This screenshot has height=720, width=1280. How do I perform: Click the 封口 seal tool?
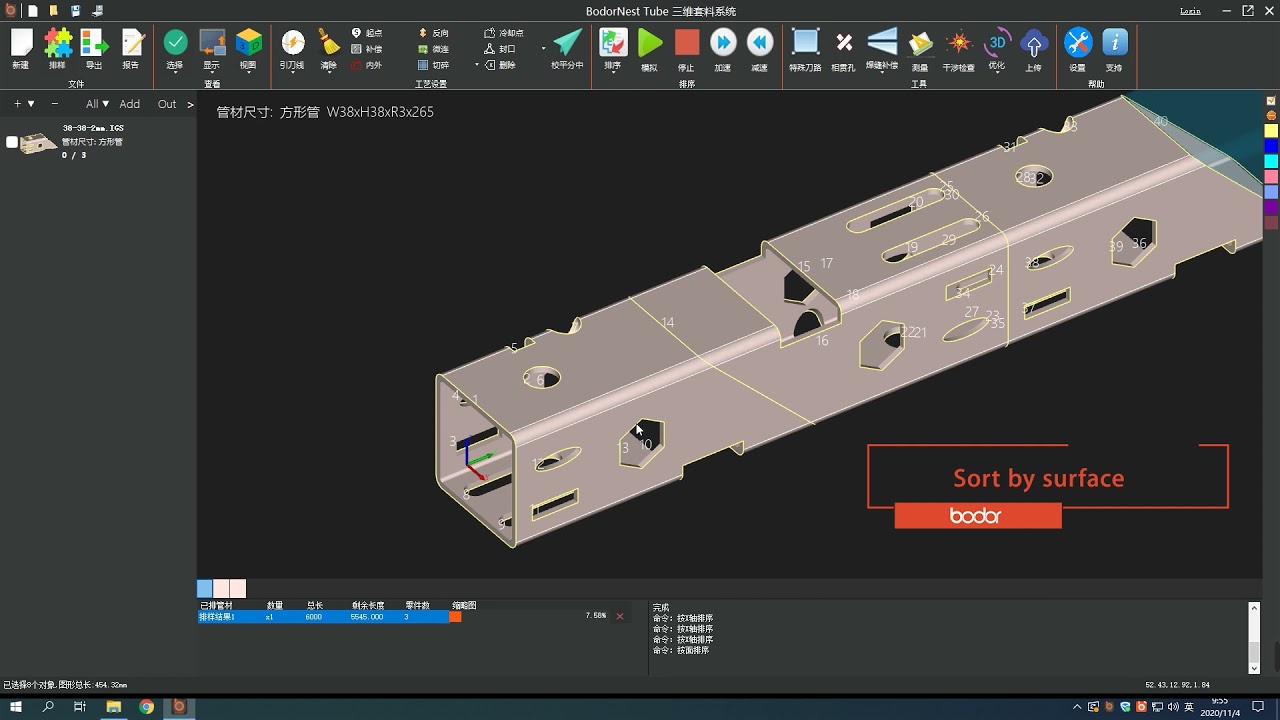(500, 49)
